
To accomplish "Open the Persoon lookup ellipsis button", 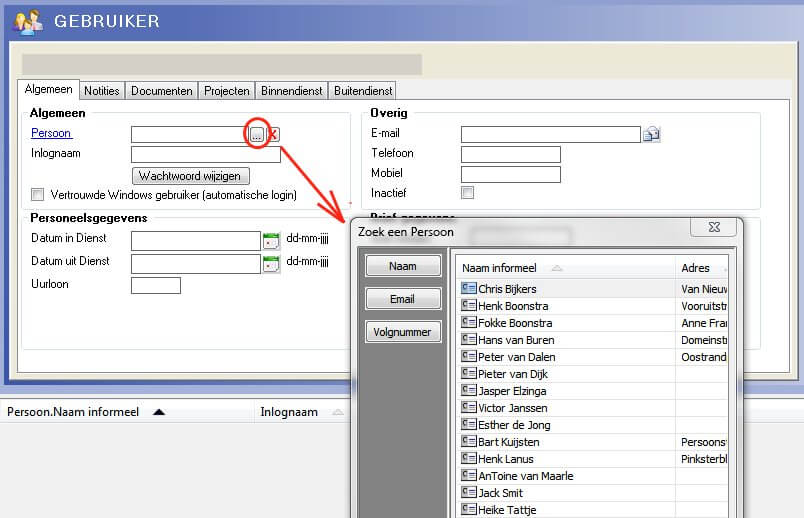I will point(256,134).
